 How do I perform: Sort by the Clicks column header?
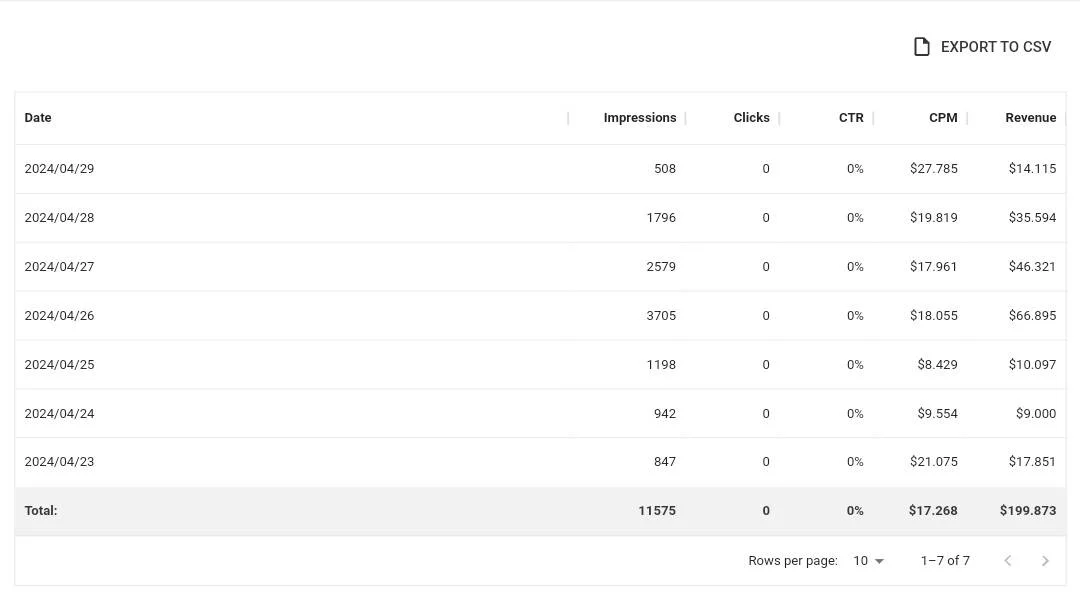pyautogui.click(x=751, y=118)
